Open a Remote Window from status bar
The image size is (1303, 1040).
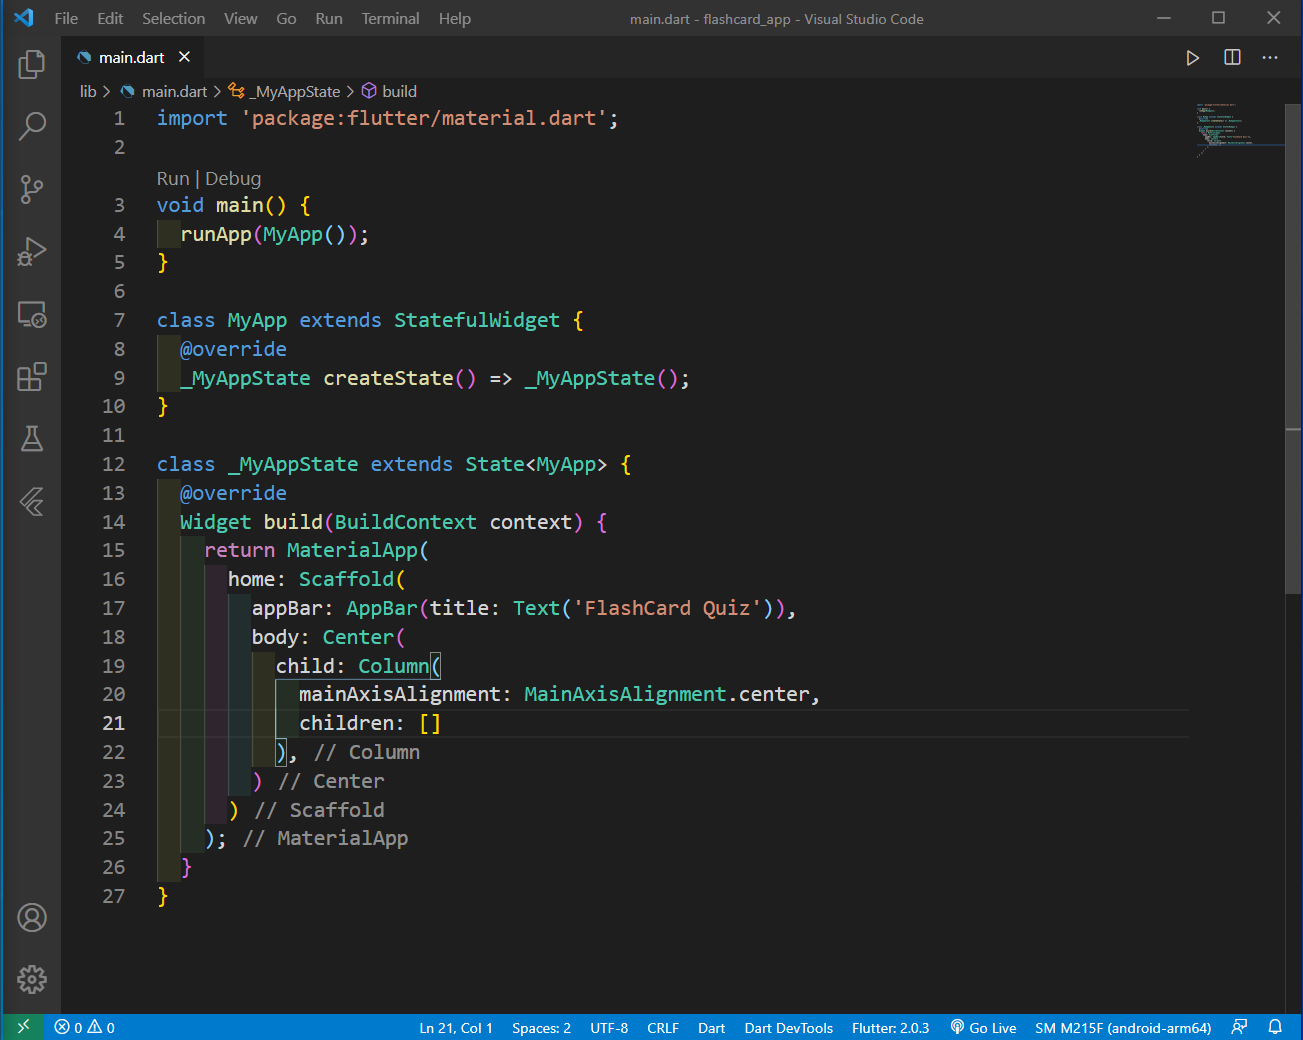[23, 1027]
